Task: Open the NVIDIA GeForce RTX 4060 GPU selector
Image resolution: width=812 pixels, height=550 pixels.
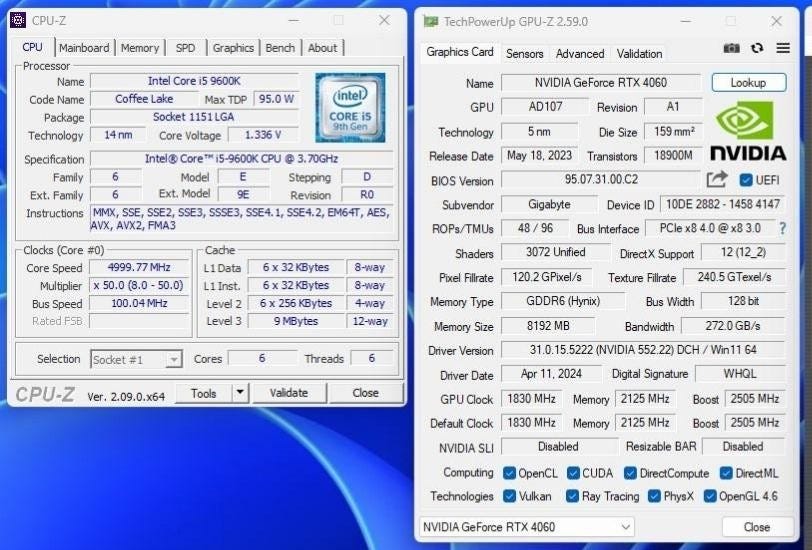Action: click(x=527, y=527)
